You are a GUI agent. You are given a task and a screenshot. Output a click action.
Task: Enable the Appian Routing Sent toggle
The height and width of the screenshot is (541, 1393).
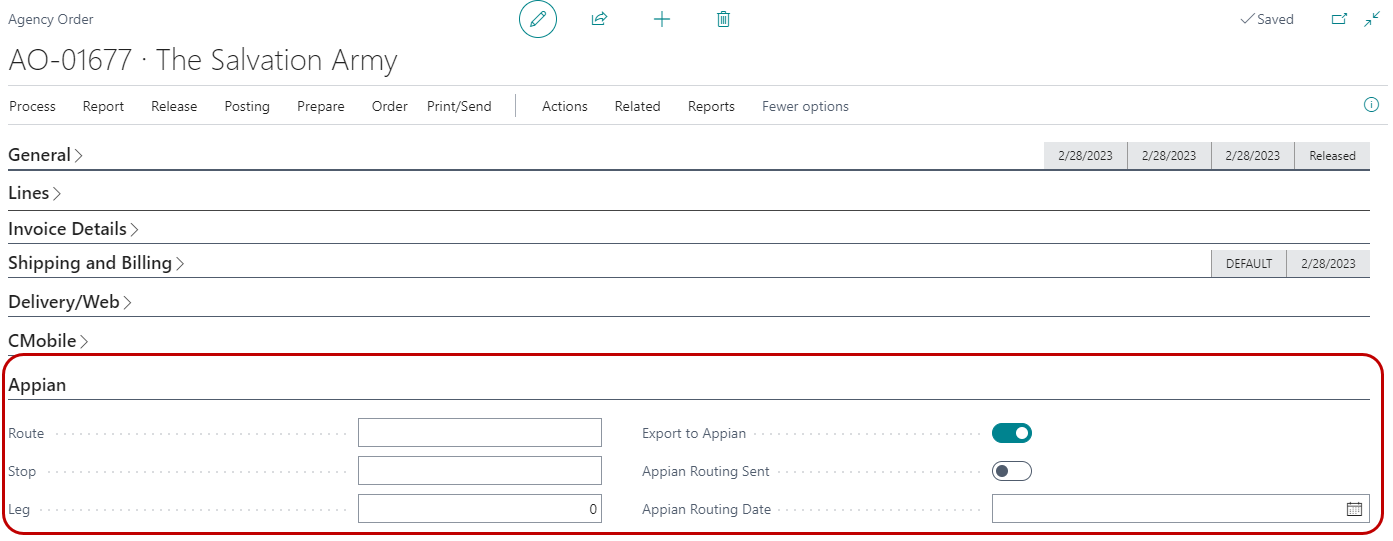click(1011, 471)
